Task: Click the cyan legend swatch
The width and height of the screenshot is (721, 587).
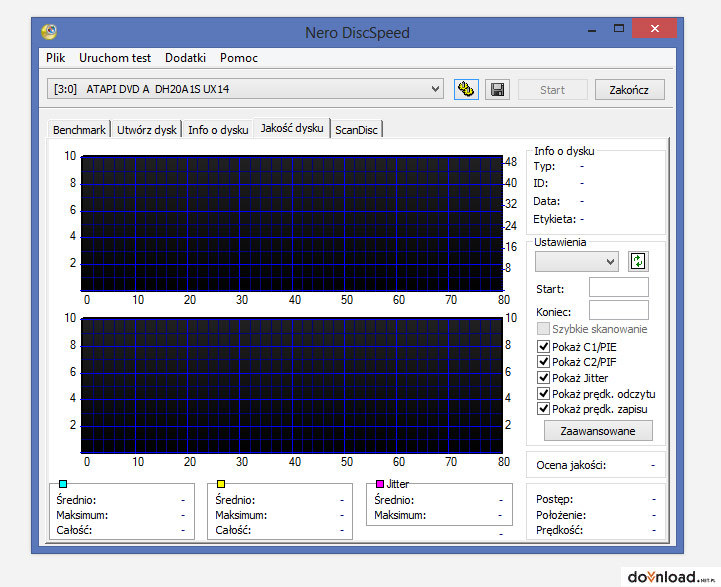Action: point(63,484)
